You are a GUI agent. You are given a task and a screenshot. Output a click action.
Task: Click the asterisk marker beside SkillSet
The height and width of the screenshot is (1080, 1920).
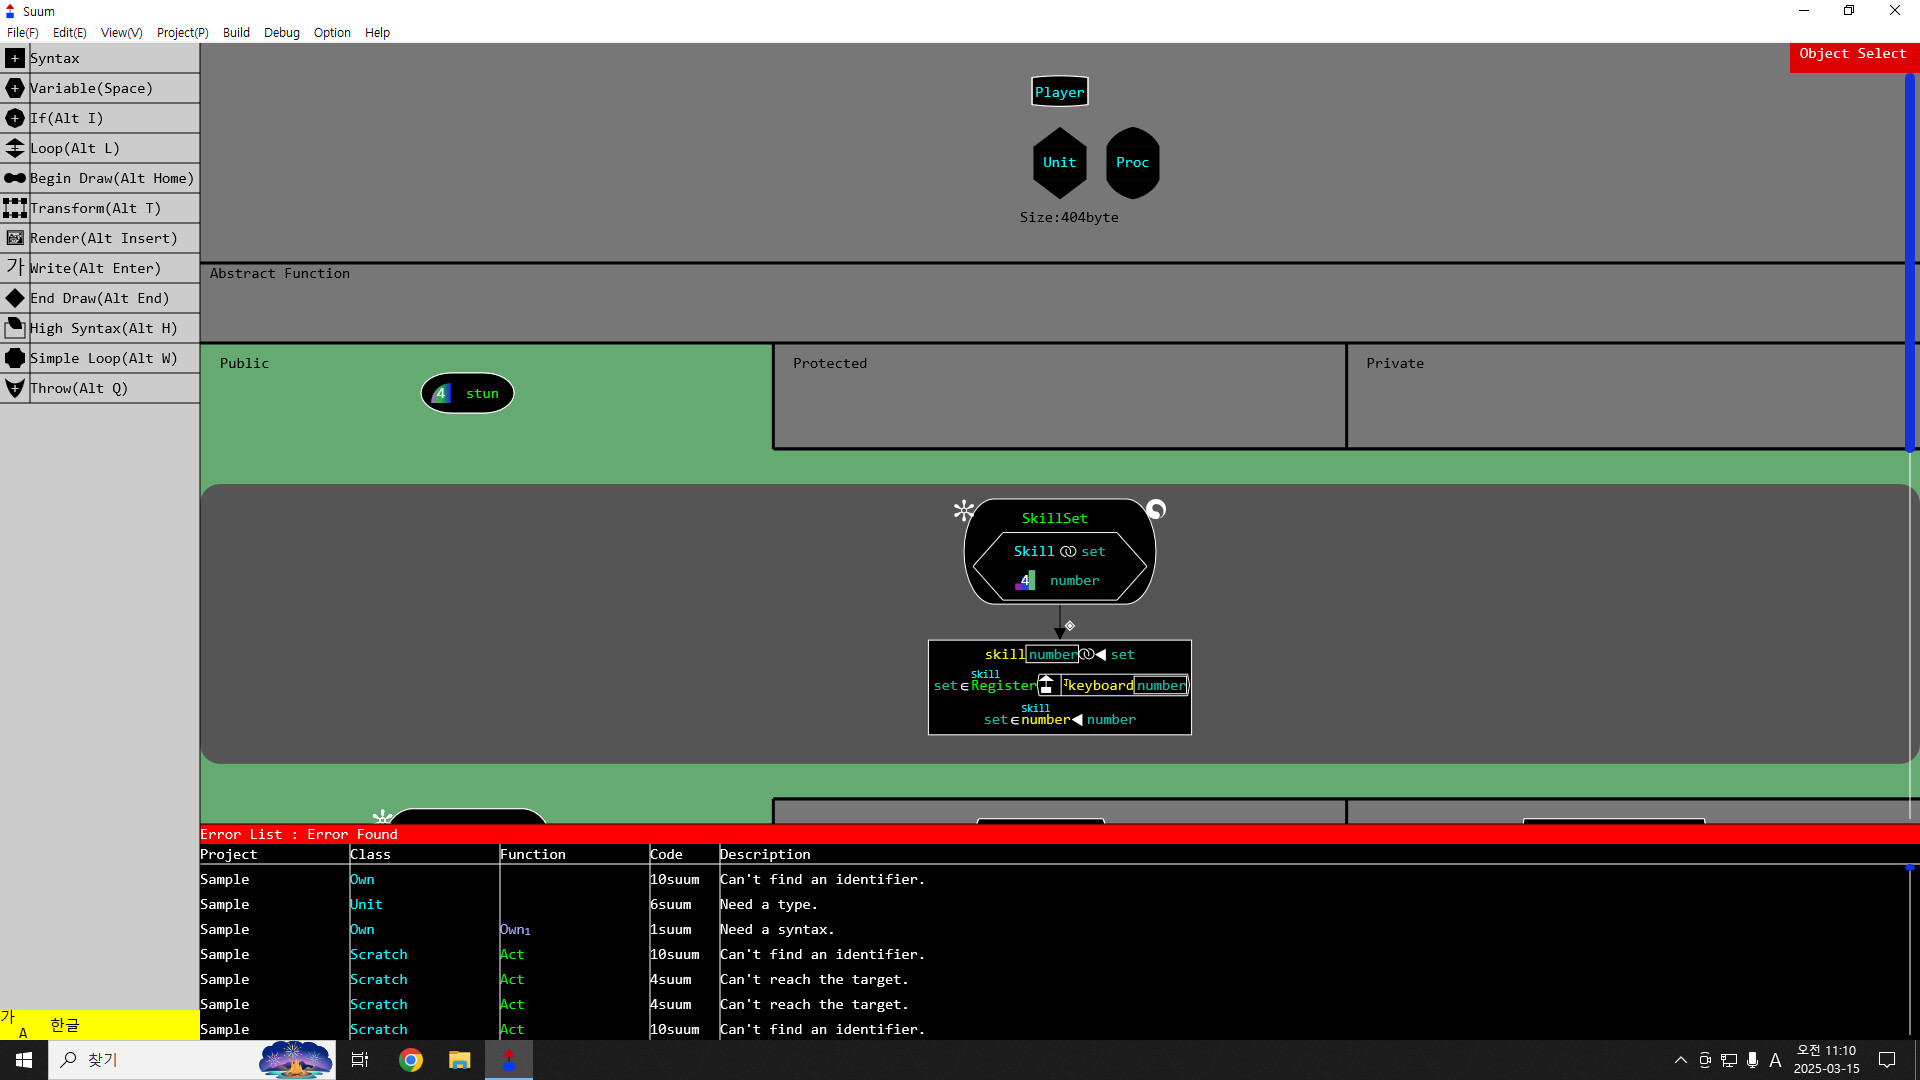point(963,511)
